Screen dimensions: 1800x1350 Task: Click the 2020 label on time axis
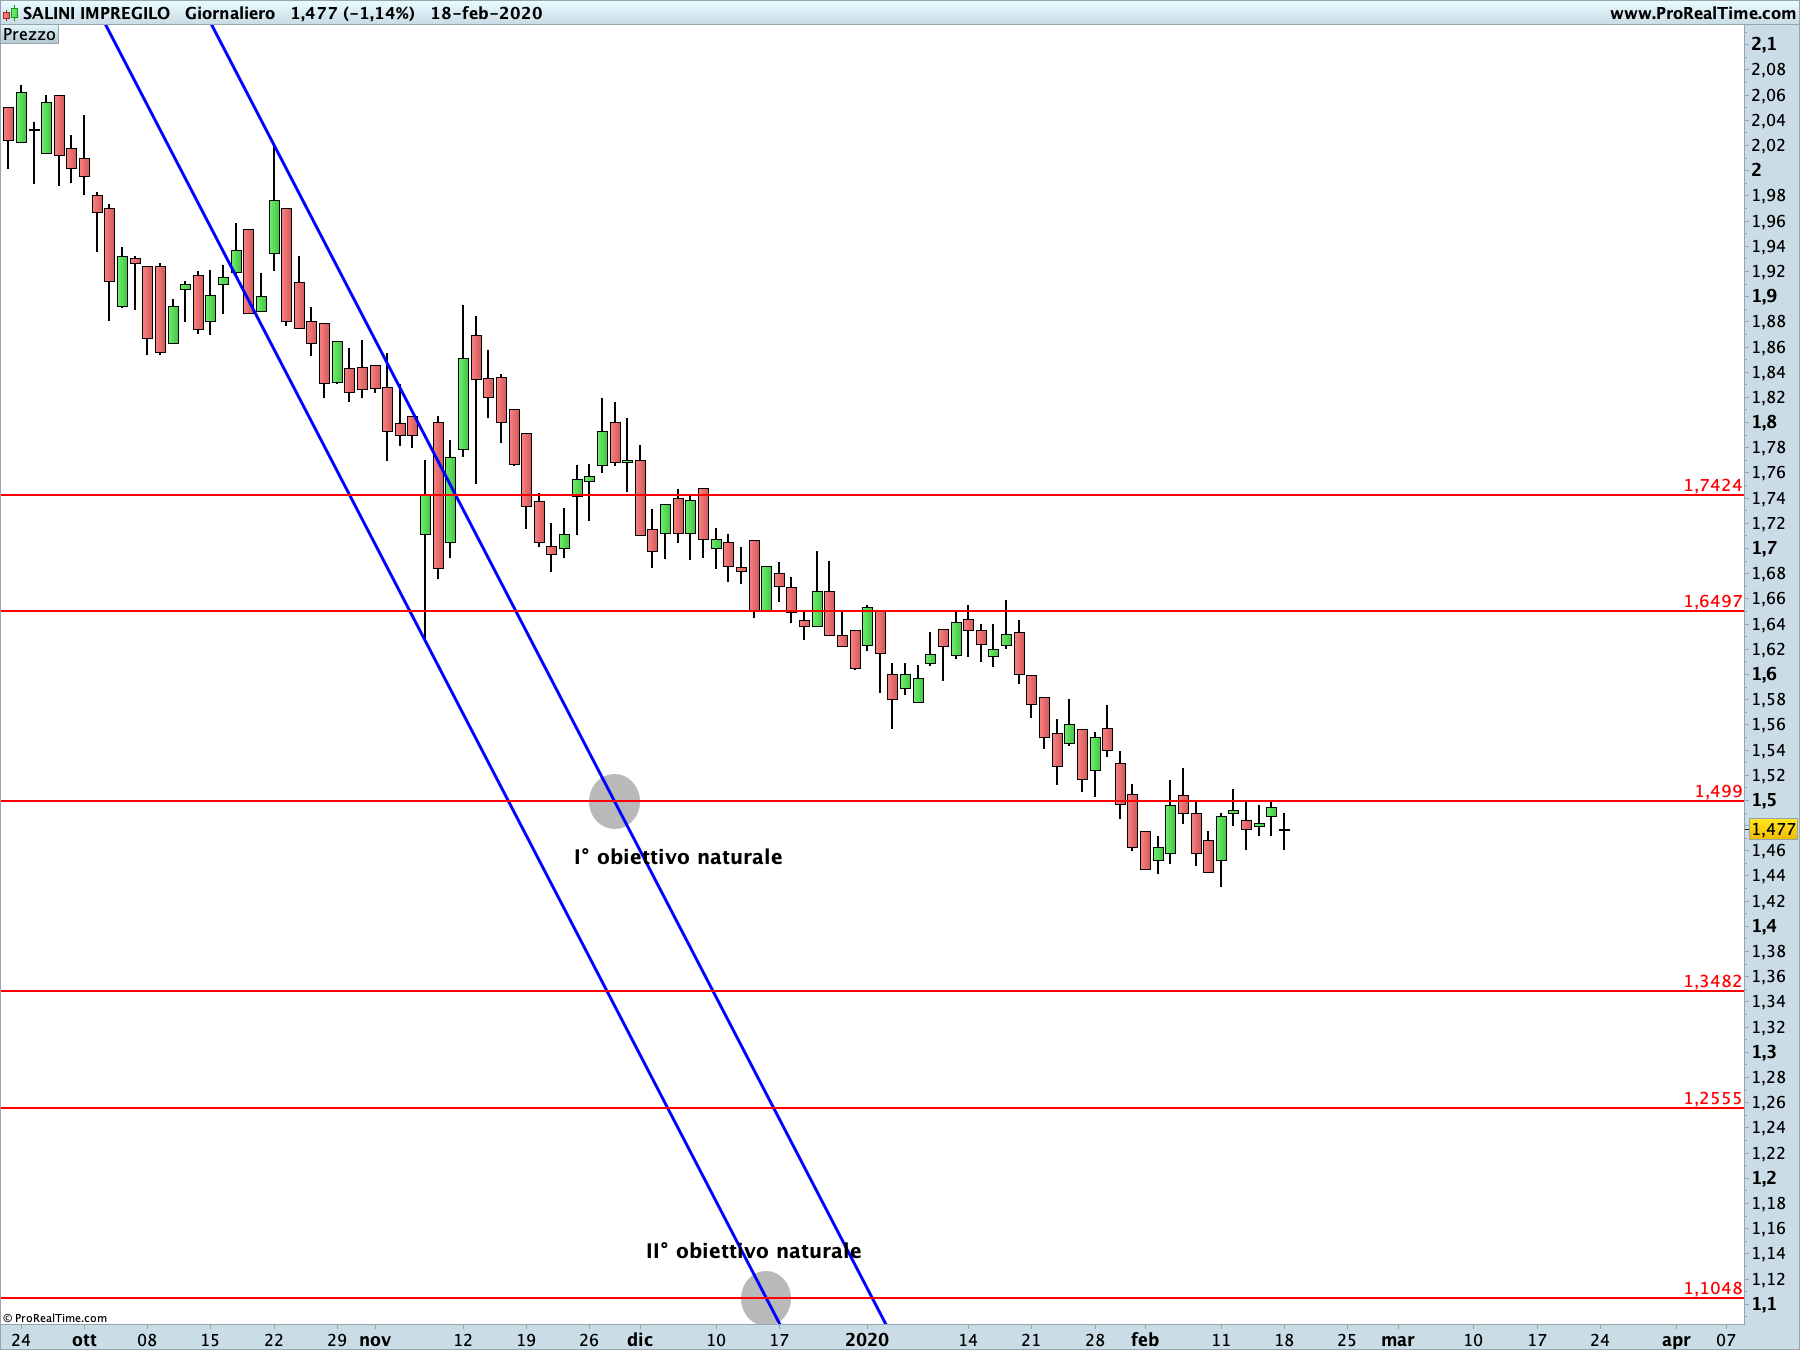click(867, 1339)
